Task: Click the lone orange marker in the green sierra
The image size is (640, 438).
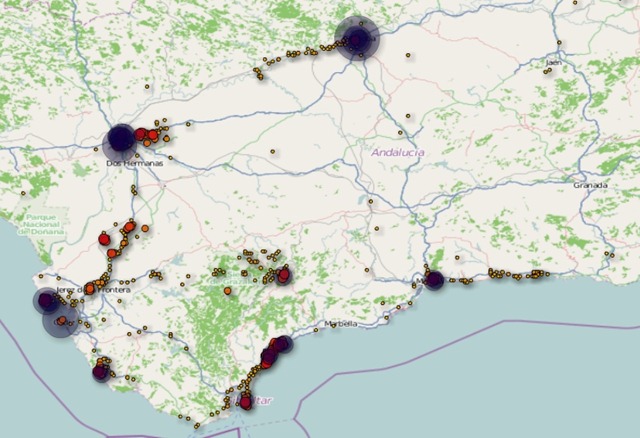Action: tap(228, 291)
